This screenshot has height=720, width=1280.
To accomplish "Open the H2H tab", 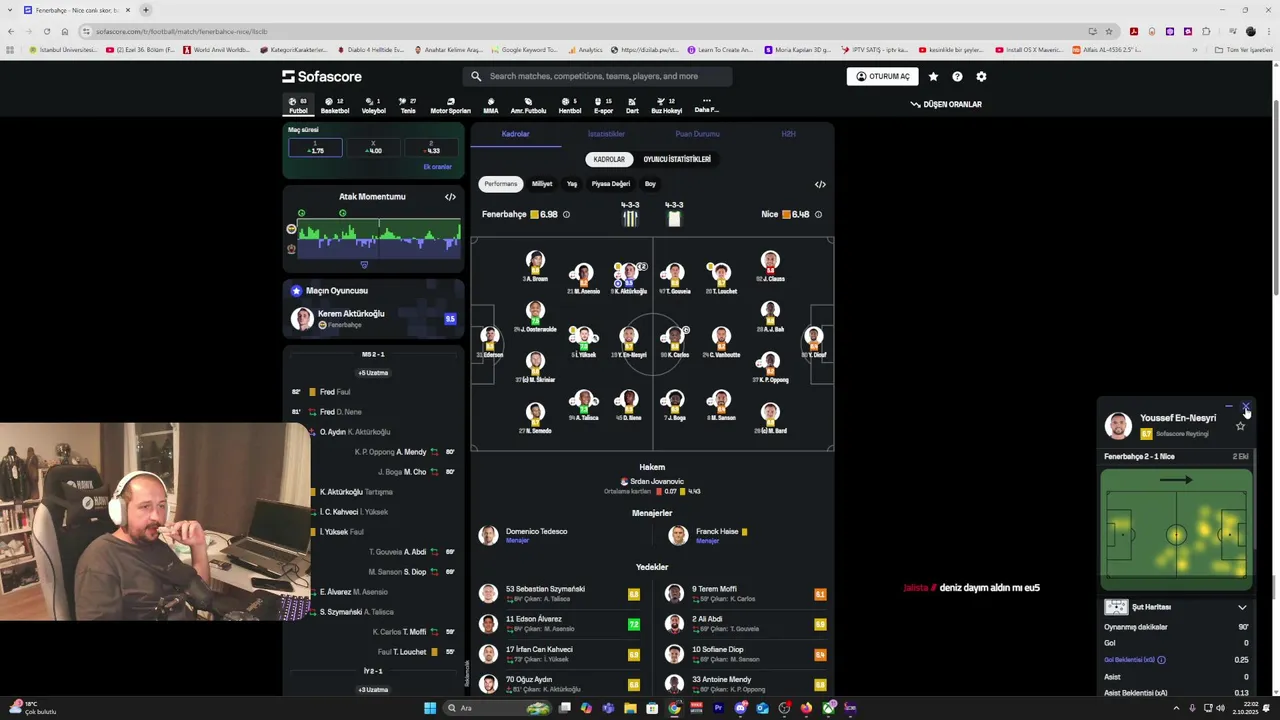I will click(x=788, y=134).
